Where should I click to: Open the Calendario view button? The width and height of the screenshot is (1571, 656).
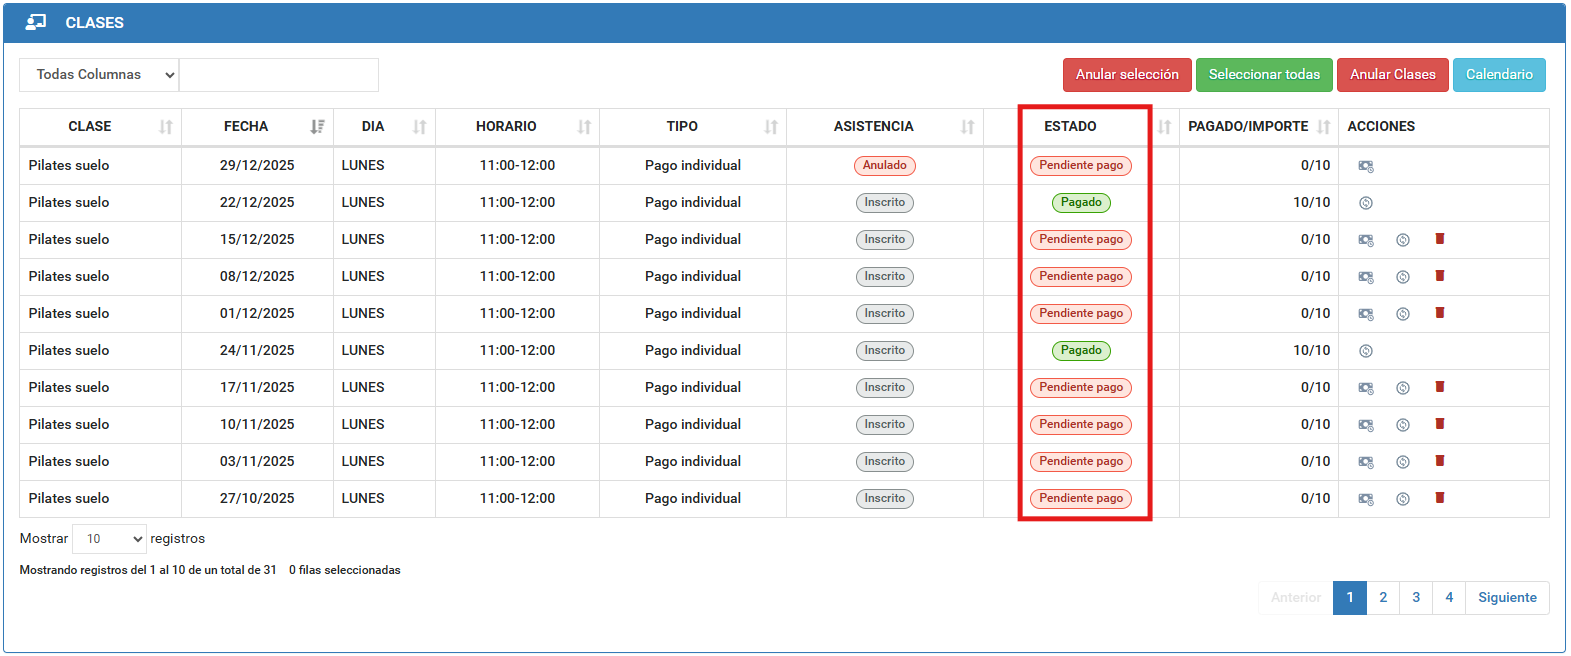click(x=1498, y=75)
